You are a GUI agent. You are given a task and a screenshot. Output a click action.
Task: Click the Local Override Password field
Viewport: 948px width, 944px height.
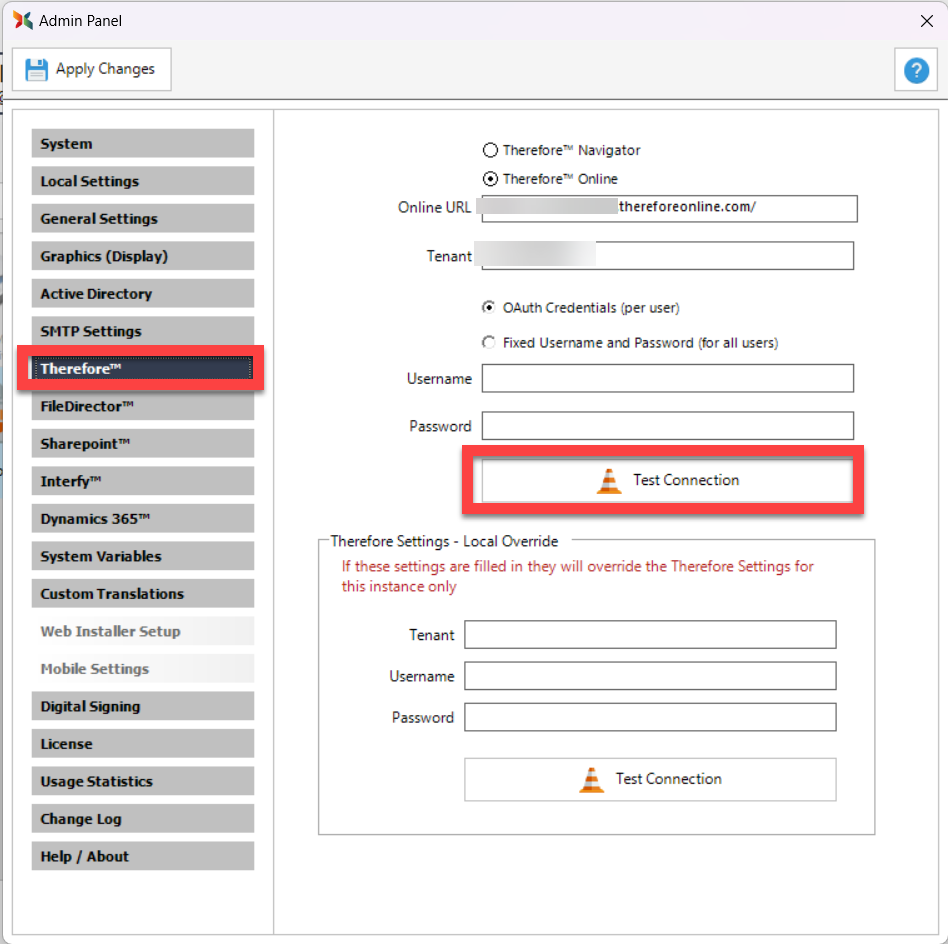point(650,717)
